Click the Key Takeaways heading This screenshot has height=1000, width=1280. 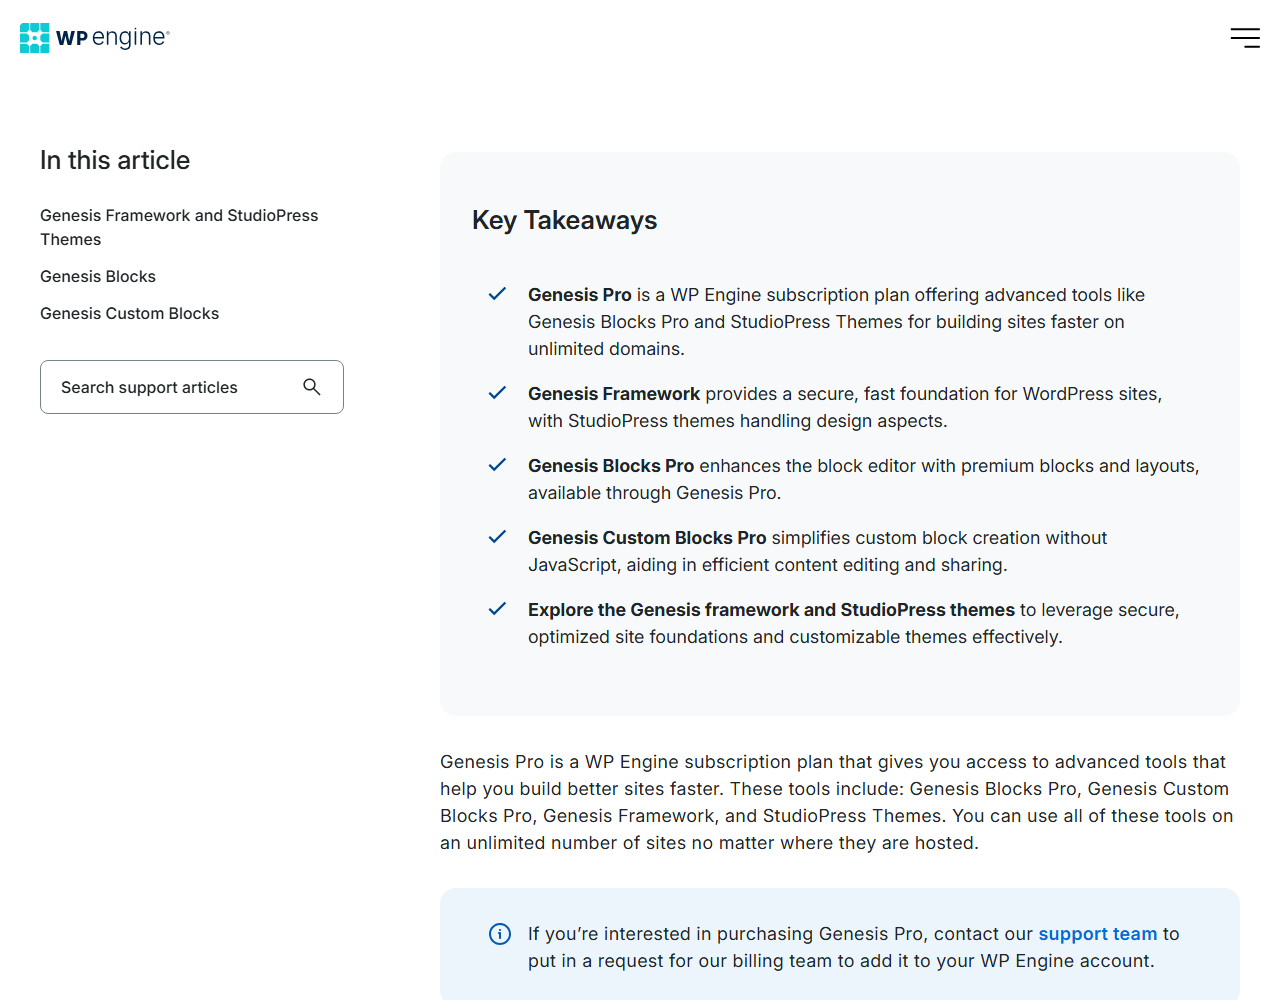coord(564,220)
